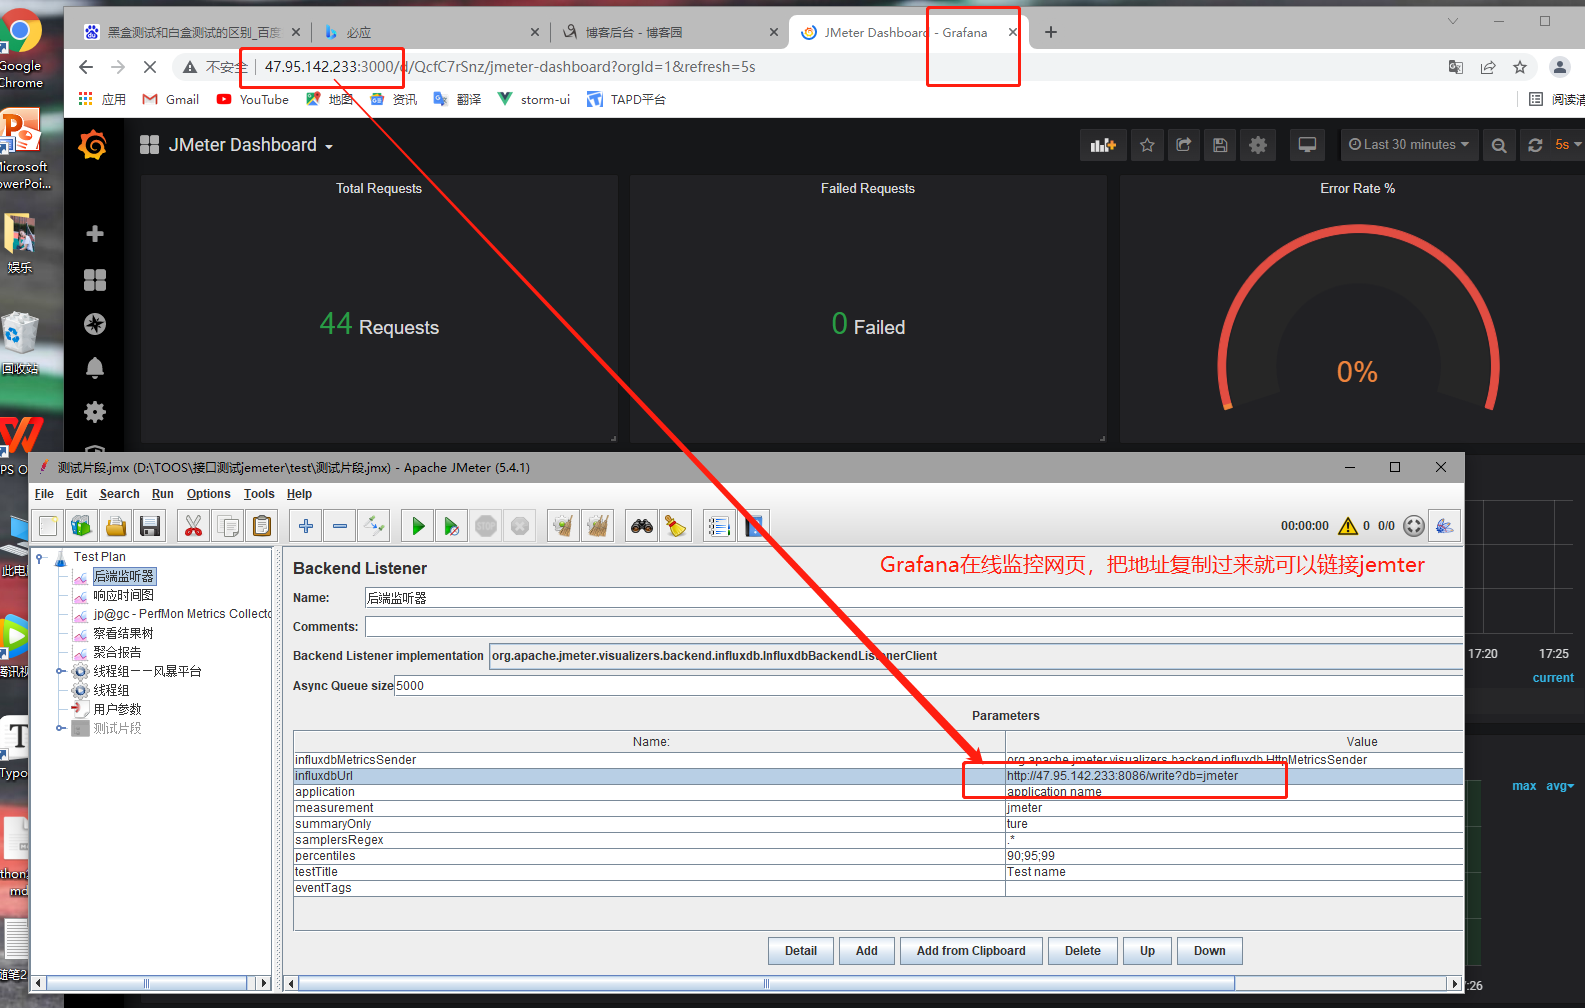
Task: Click the Grafana logo home icon
Action: [94, 146]
